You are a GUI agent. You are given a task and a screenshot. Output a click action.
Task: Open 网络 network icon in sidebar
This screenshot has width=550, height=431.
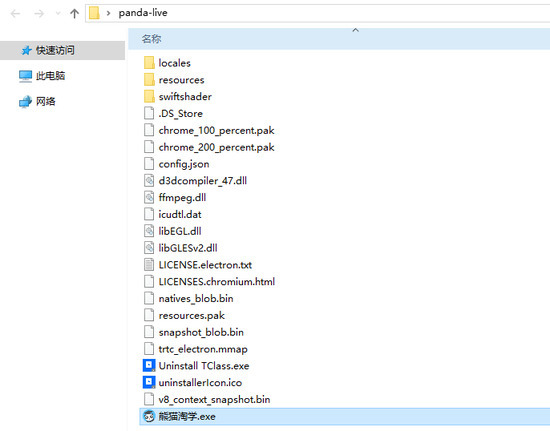tap(25, 101)
